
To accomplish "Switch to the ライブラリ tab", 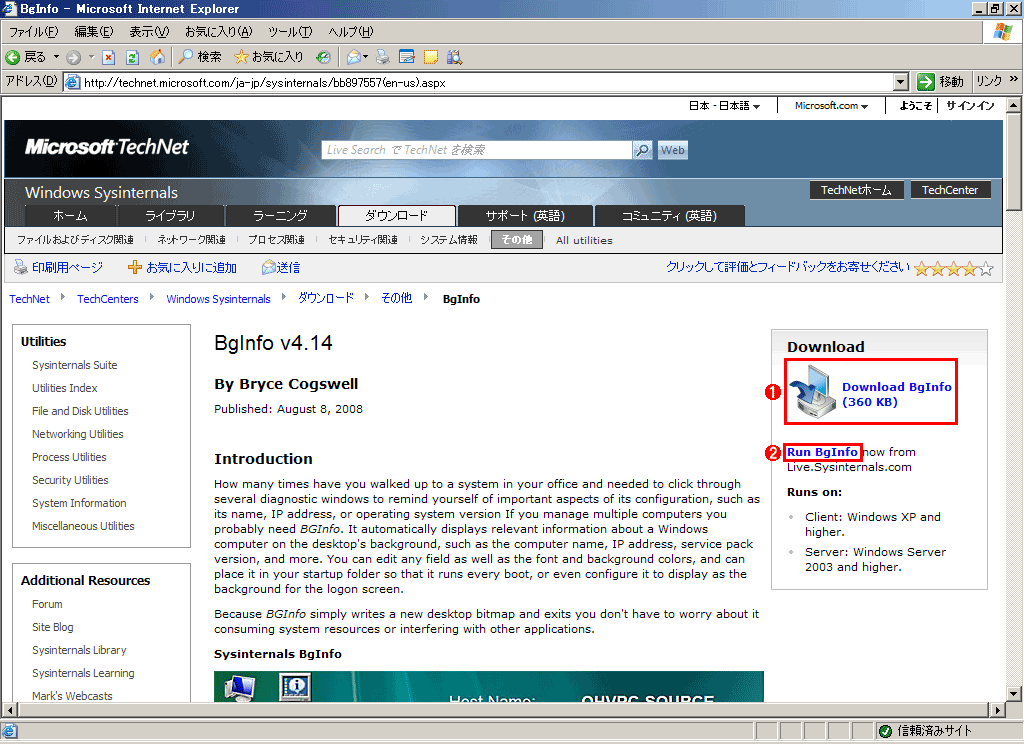I will tap(170, 216).
